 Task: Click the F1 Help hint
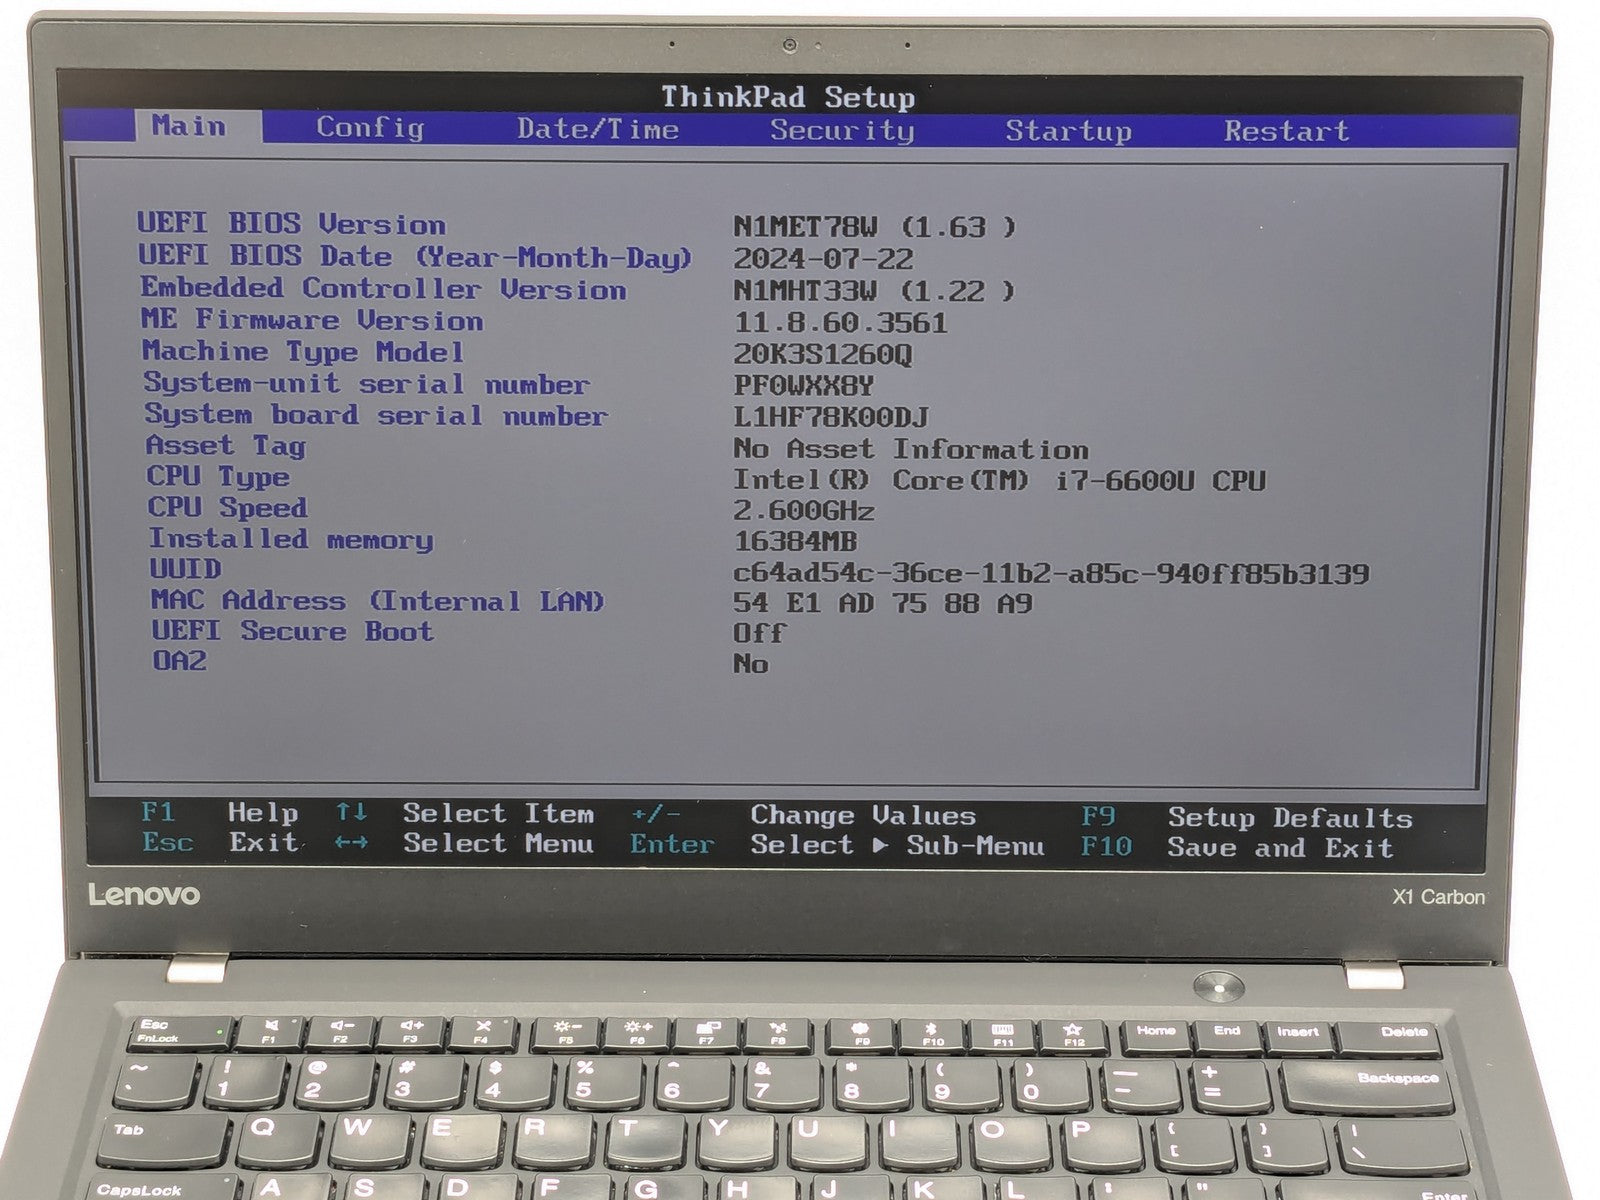click(220, 812)
